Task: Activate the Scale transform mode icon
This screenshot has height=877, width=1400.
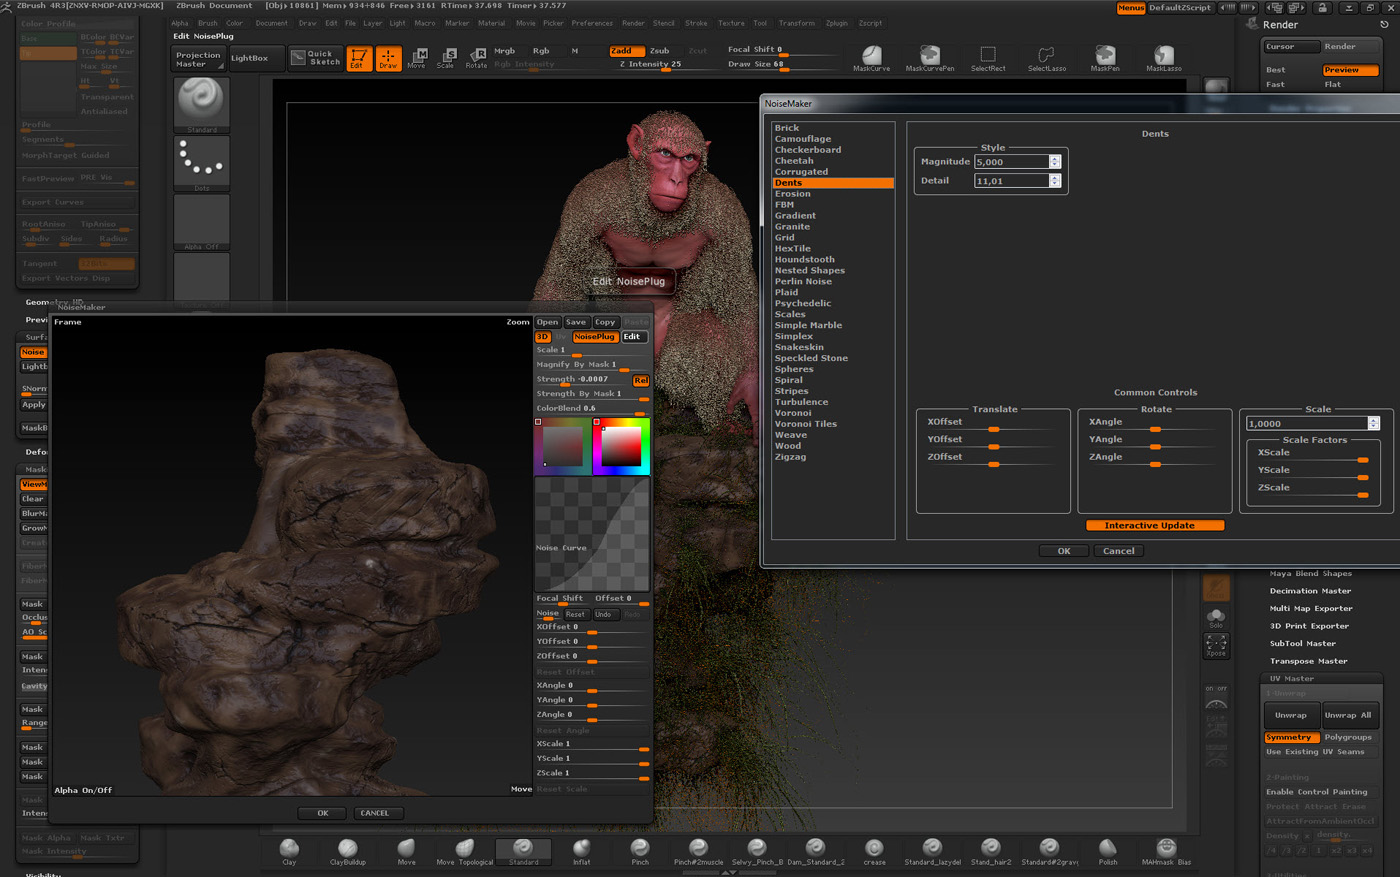Action: point(446,58)
